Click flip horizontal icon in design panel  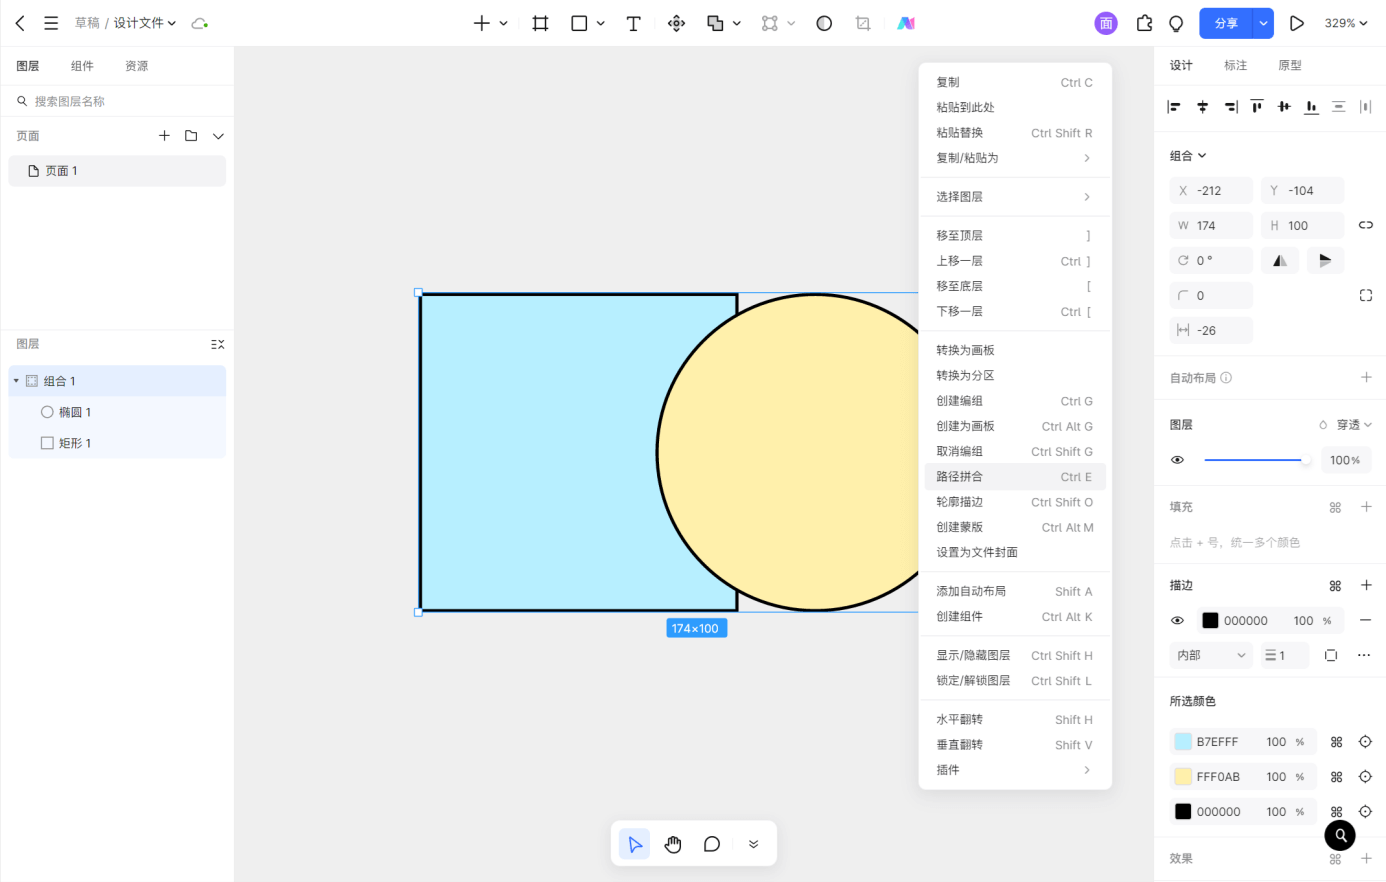[1280, 260]
